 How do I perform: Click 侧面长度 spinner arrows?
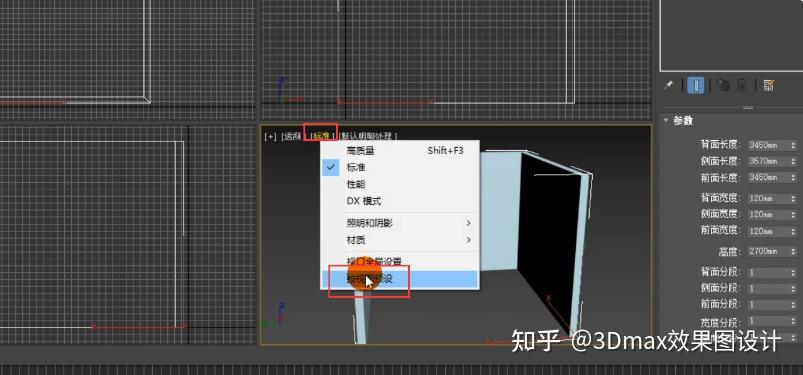[x=793, y=161]
